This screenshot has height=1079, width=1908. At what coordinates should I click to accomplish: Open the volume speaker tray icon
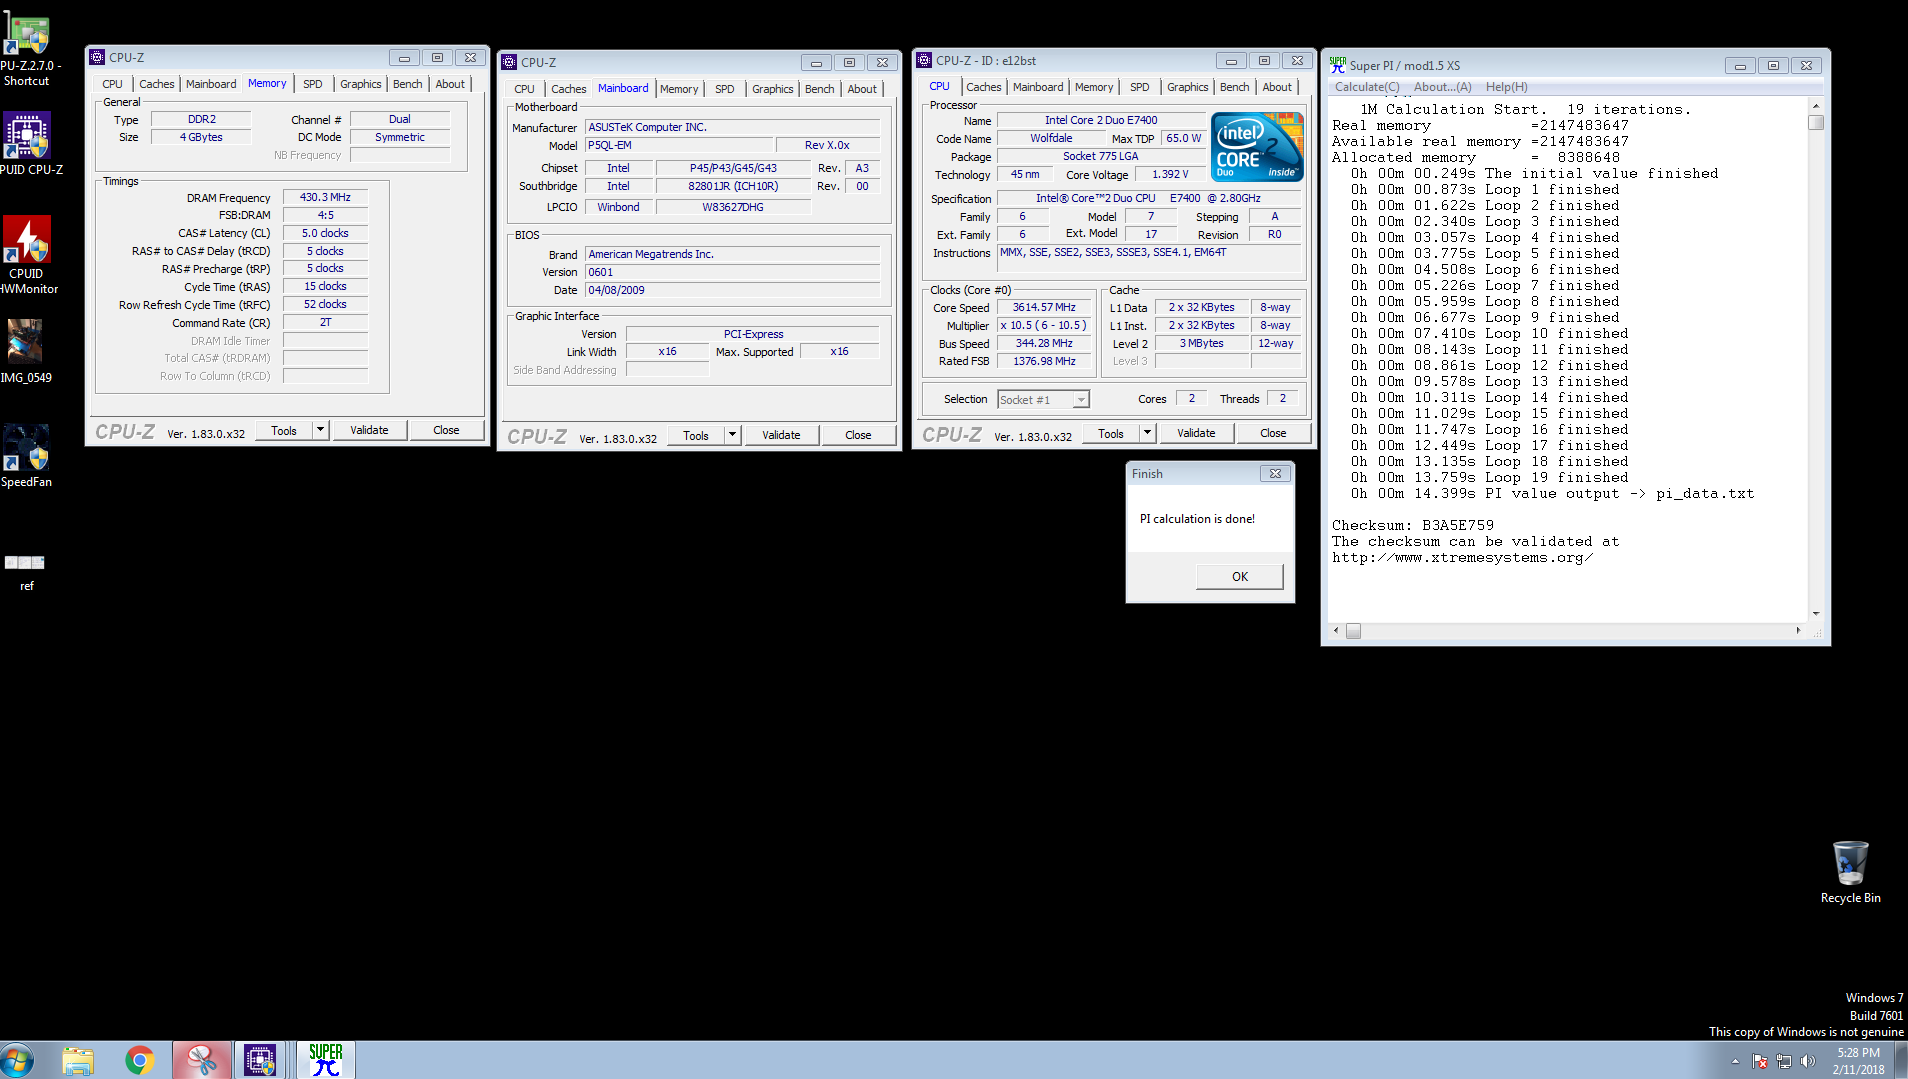tap(1808, 1061)
